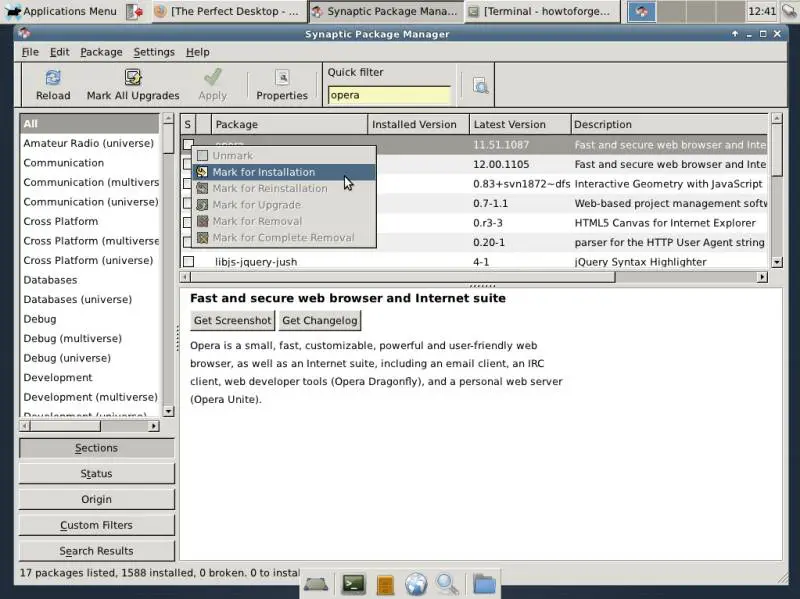Switch to the Terminal howtoforge taskbar window
This screenshot has height=599, width=800.
coord(541,11)
